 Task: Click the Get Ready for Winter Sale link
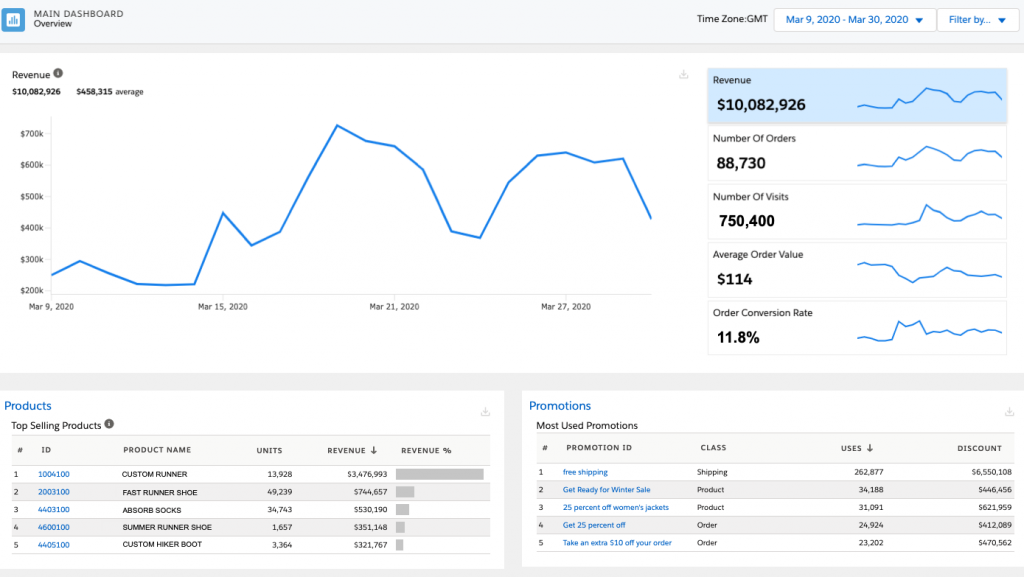click(x=609, y=490)
